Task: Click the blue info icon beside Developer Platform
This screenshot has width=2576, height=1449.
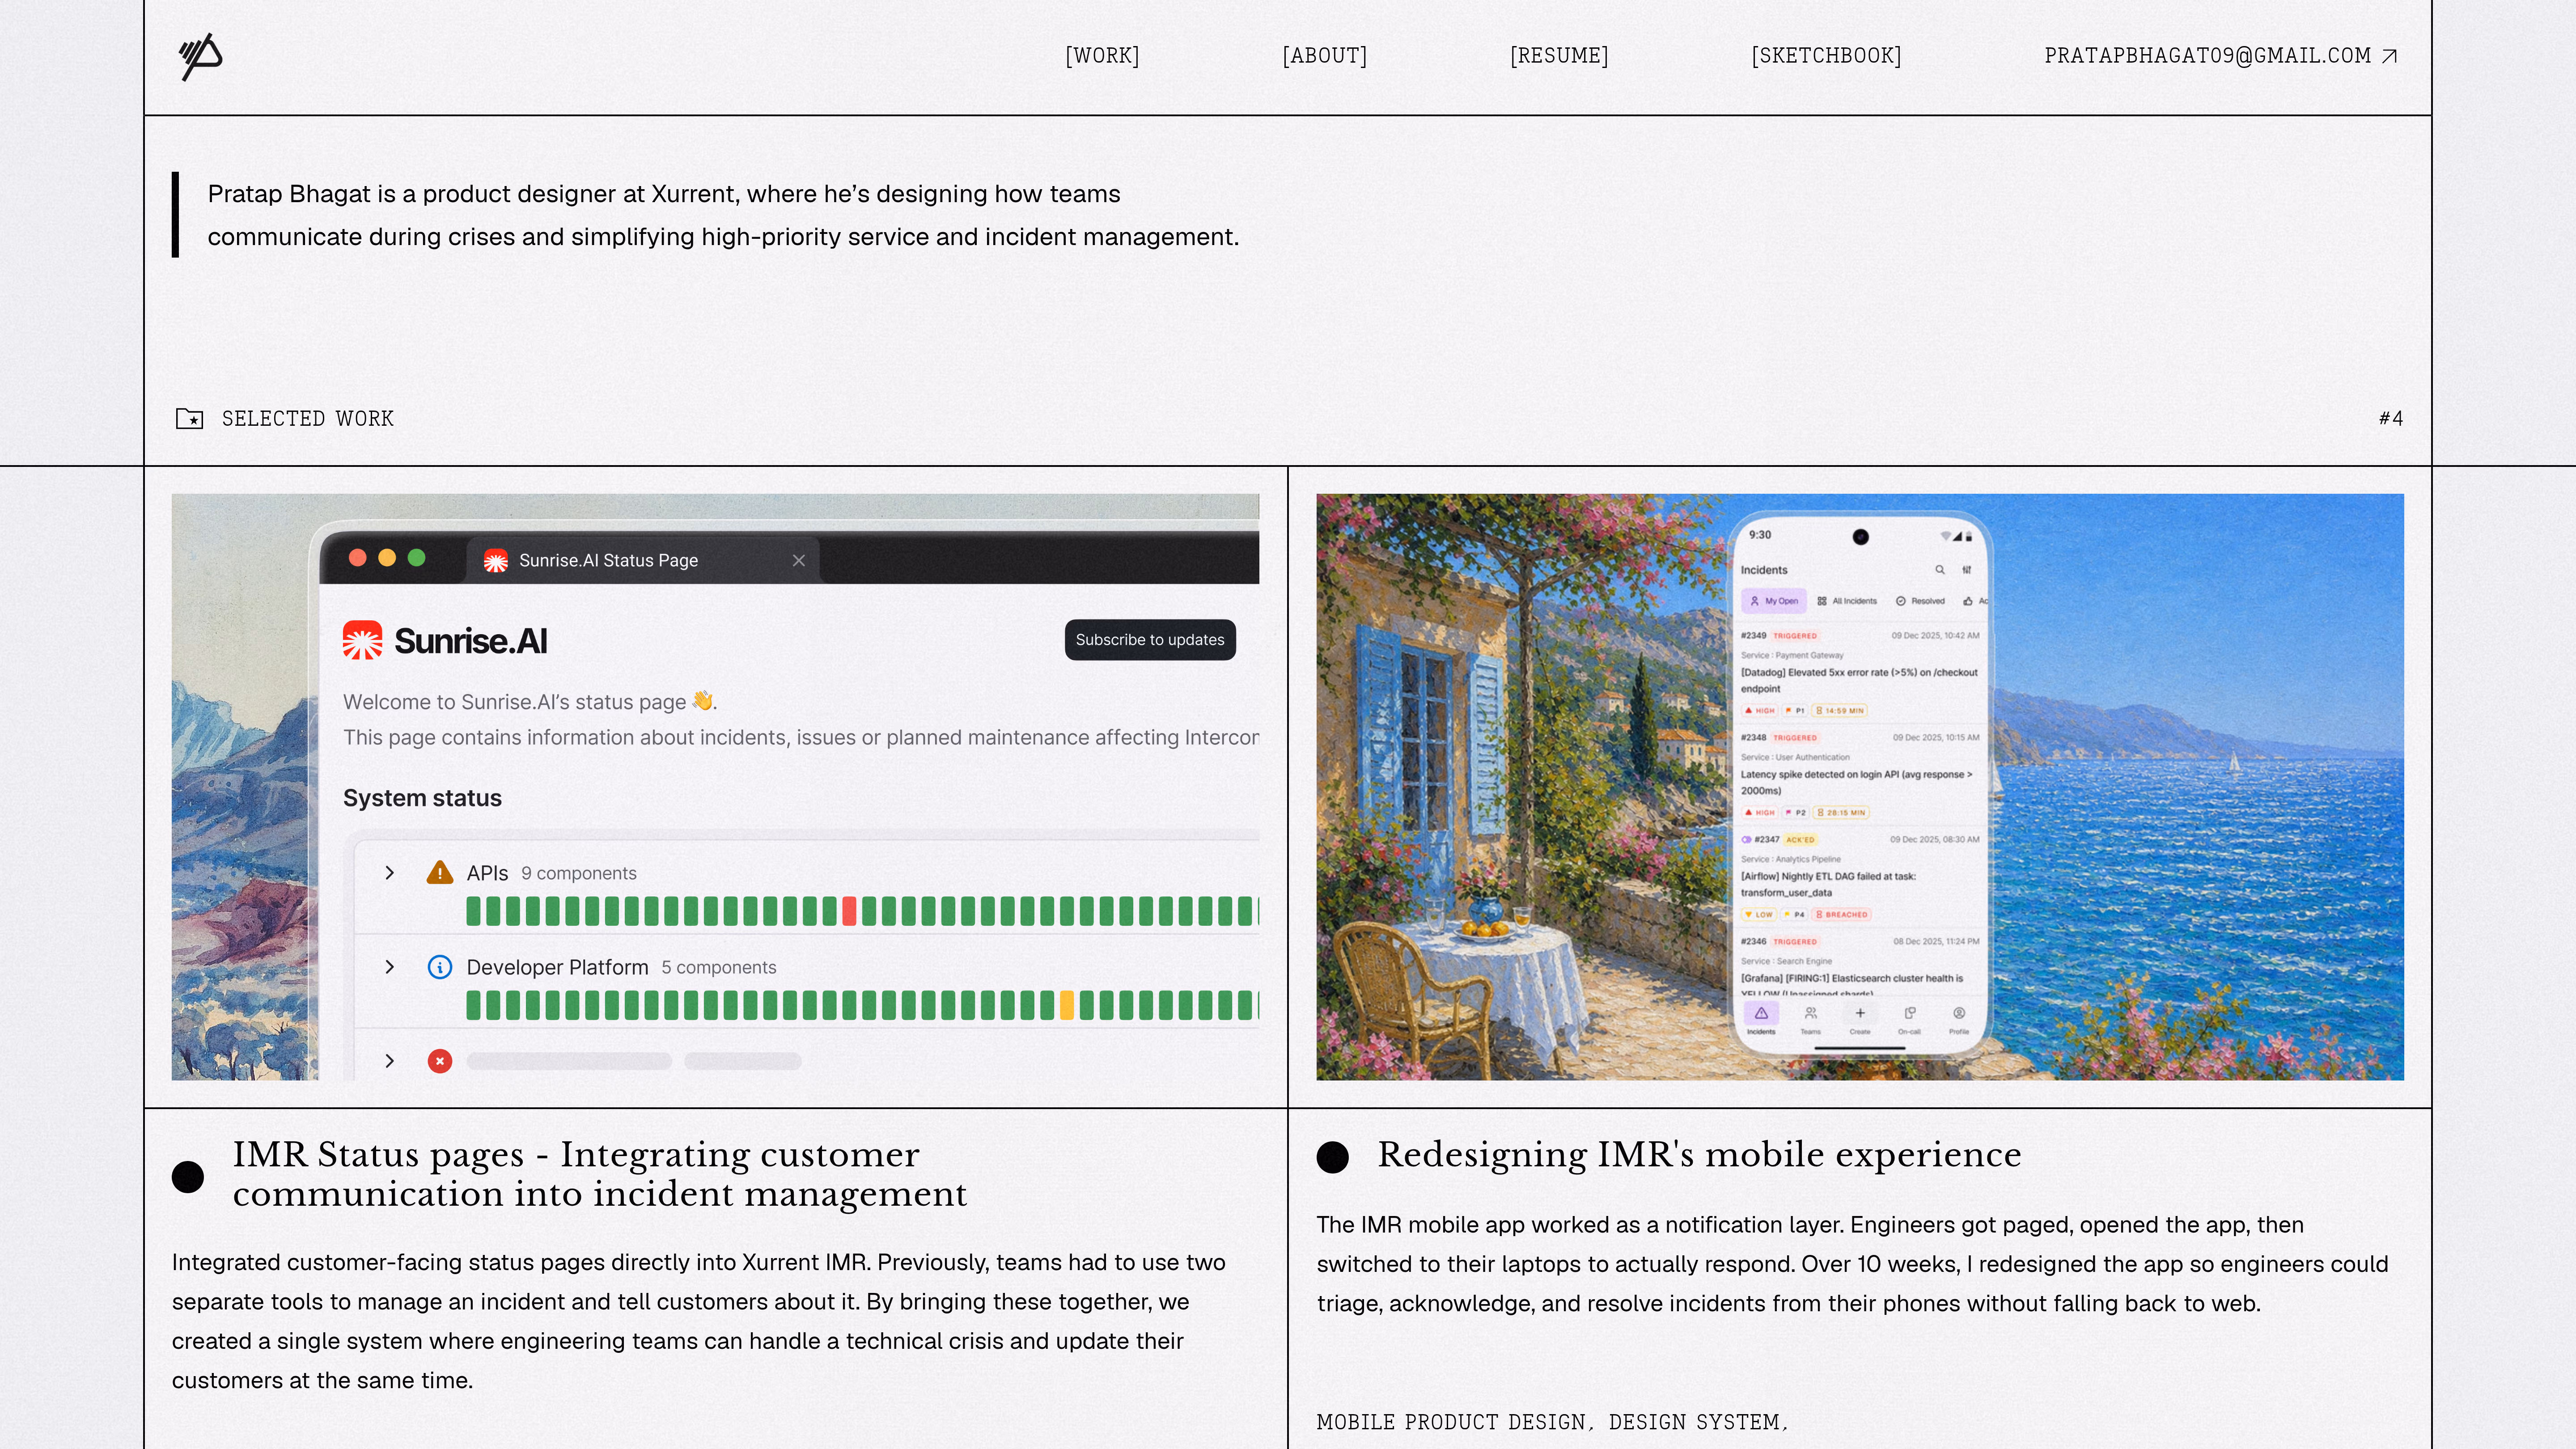Action: pos(440,967)
